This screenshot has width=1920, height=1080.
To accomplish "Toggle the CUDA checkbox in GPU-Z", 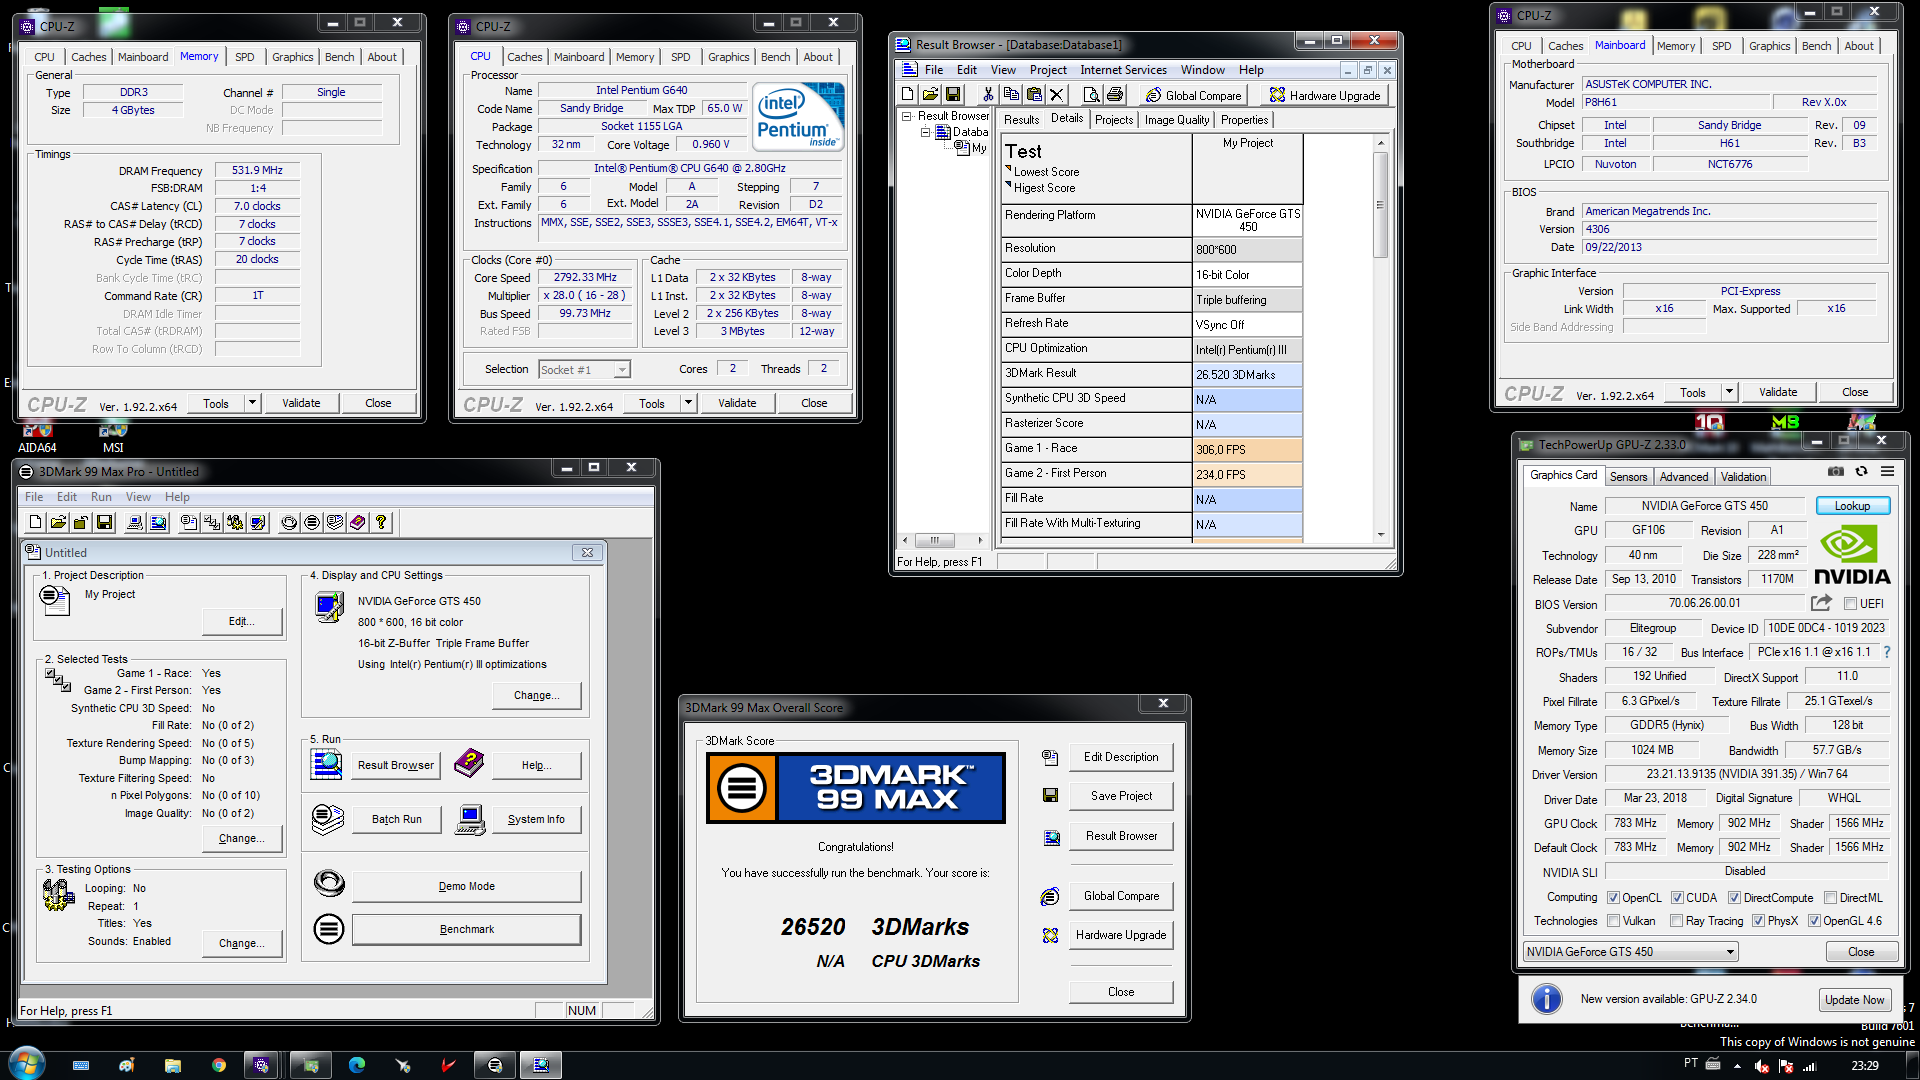I will click(x=1677, y=898).
